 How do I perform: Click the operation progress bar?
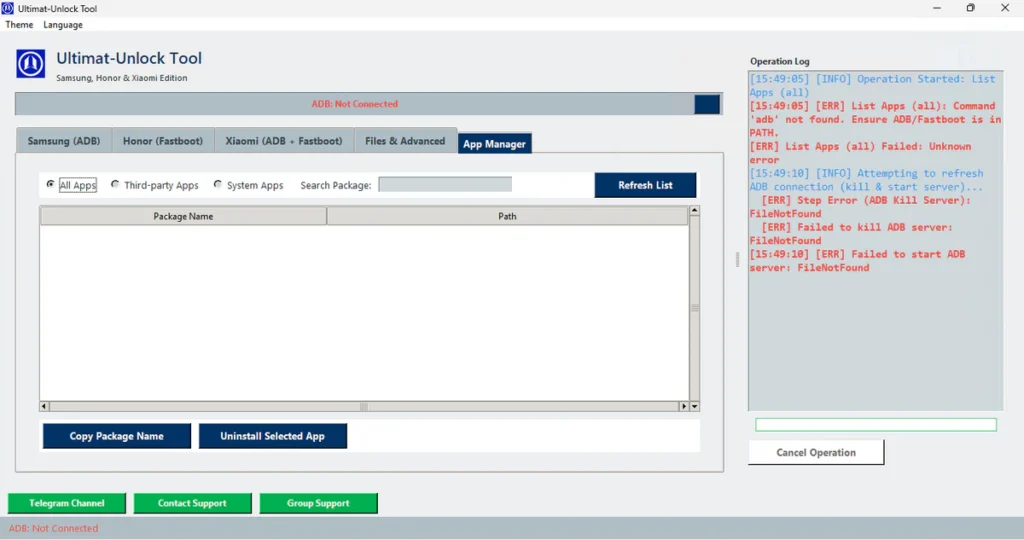[876, 425]
